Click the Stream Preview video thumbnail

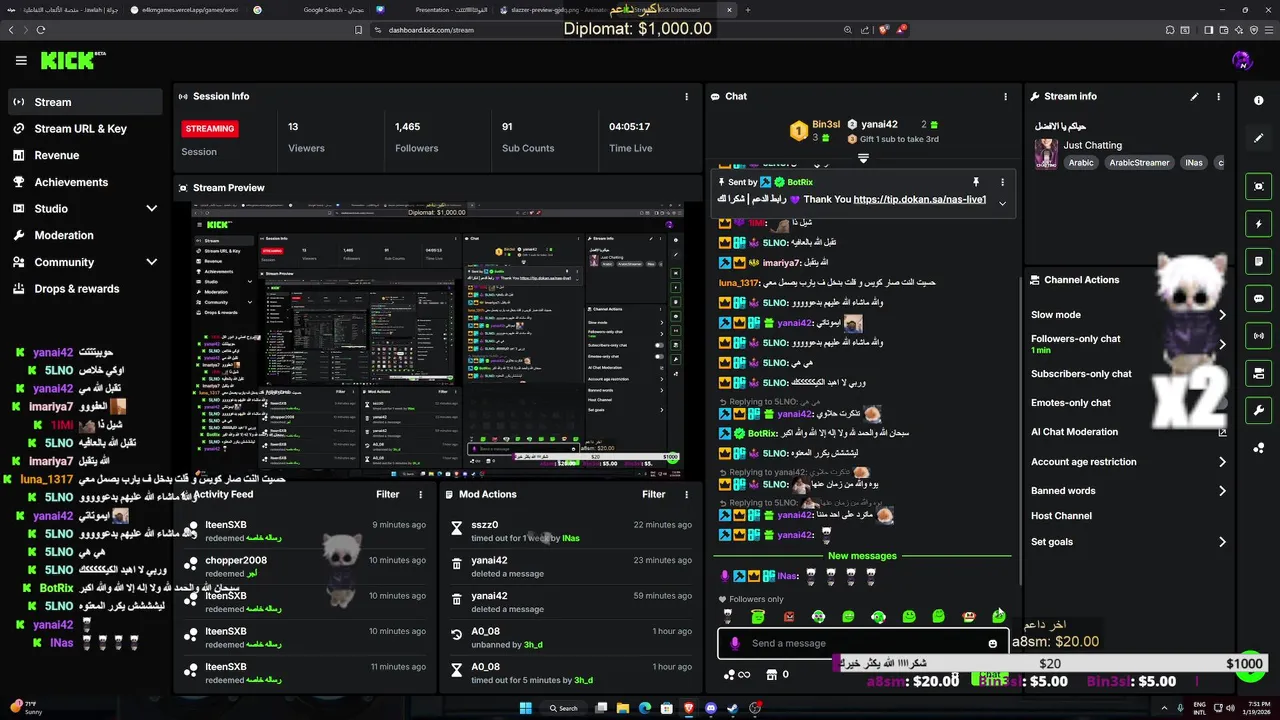point(437,342)
